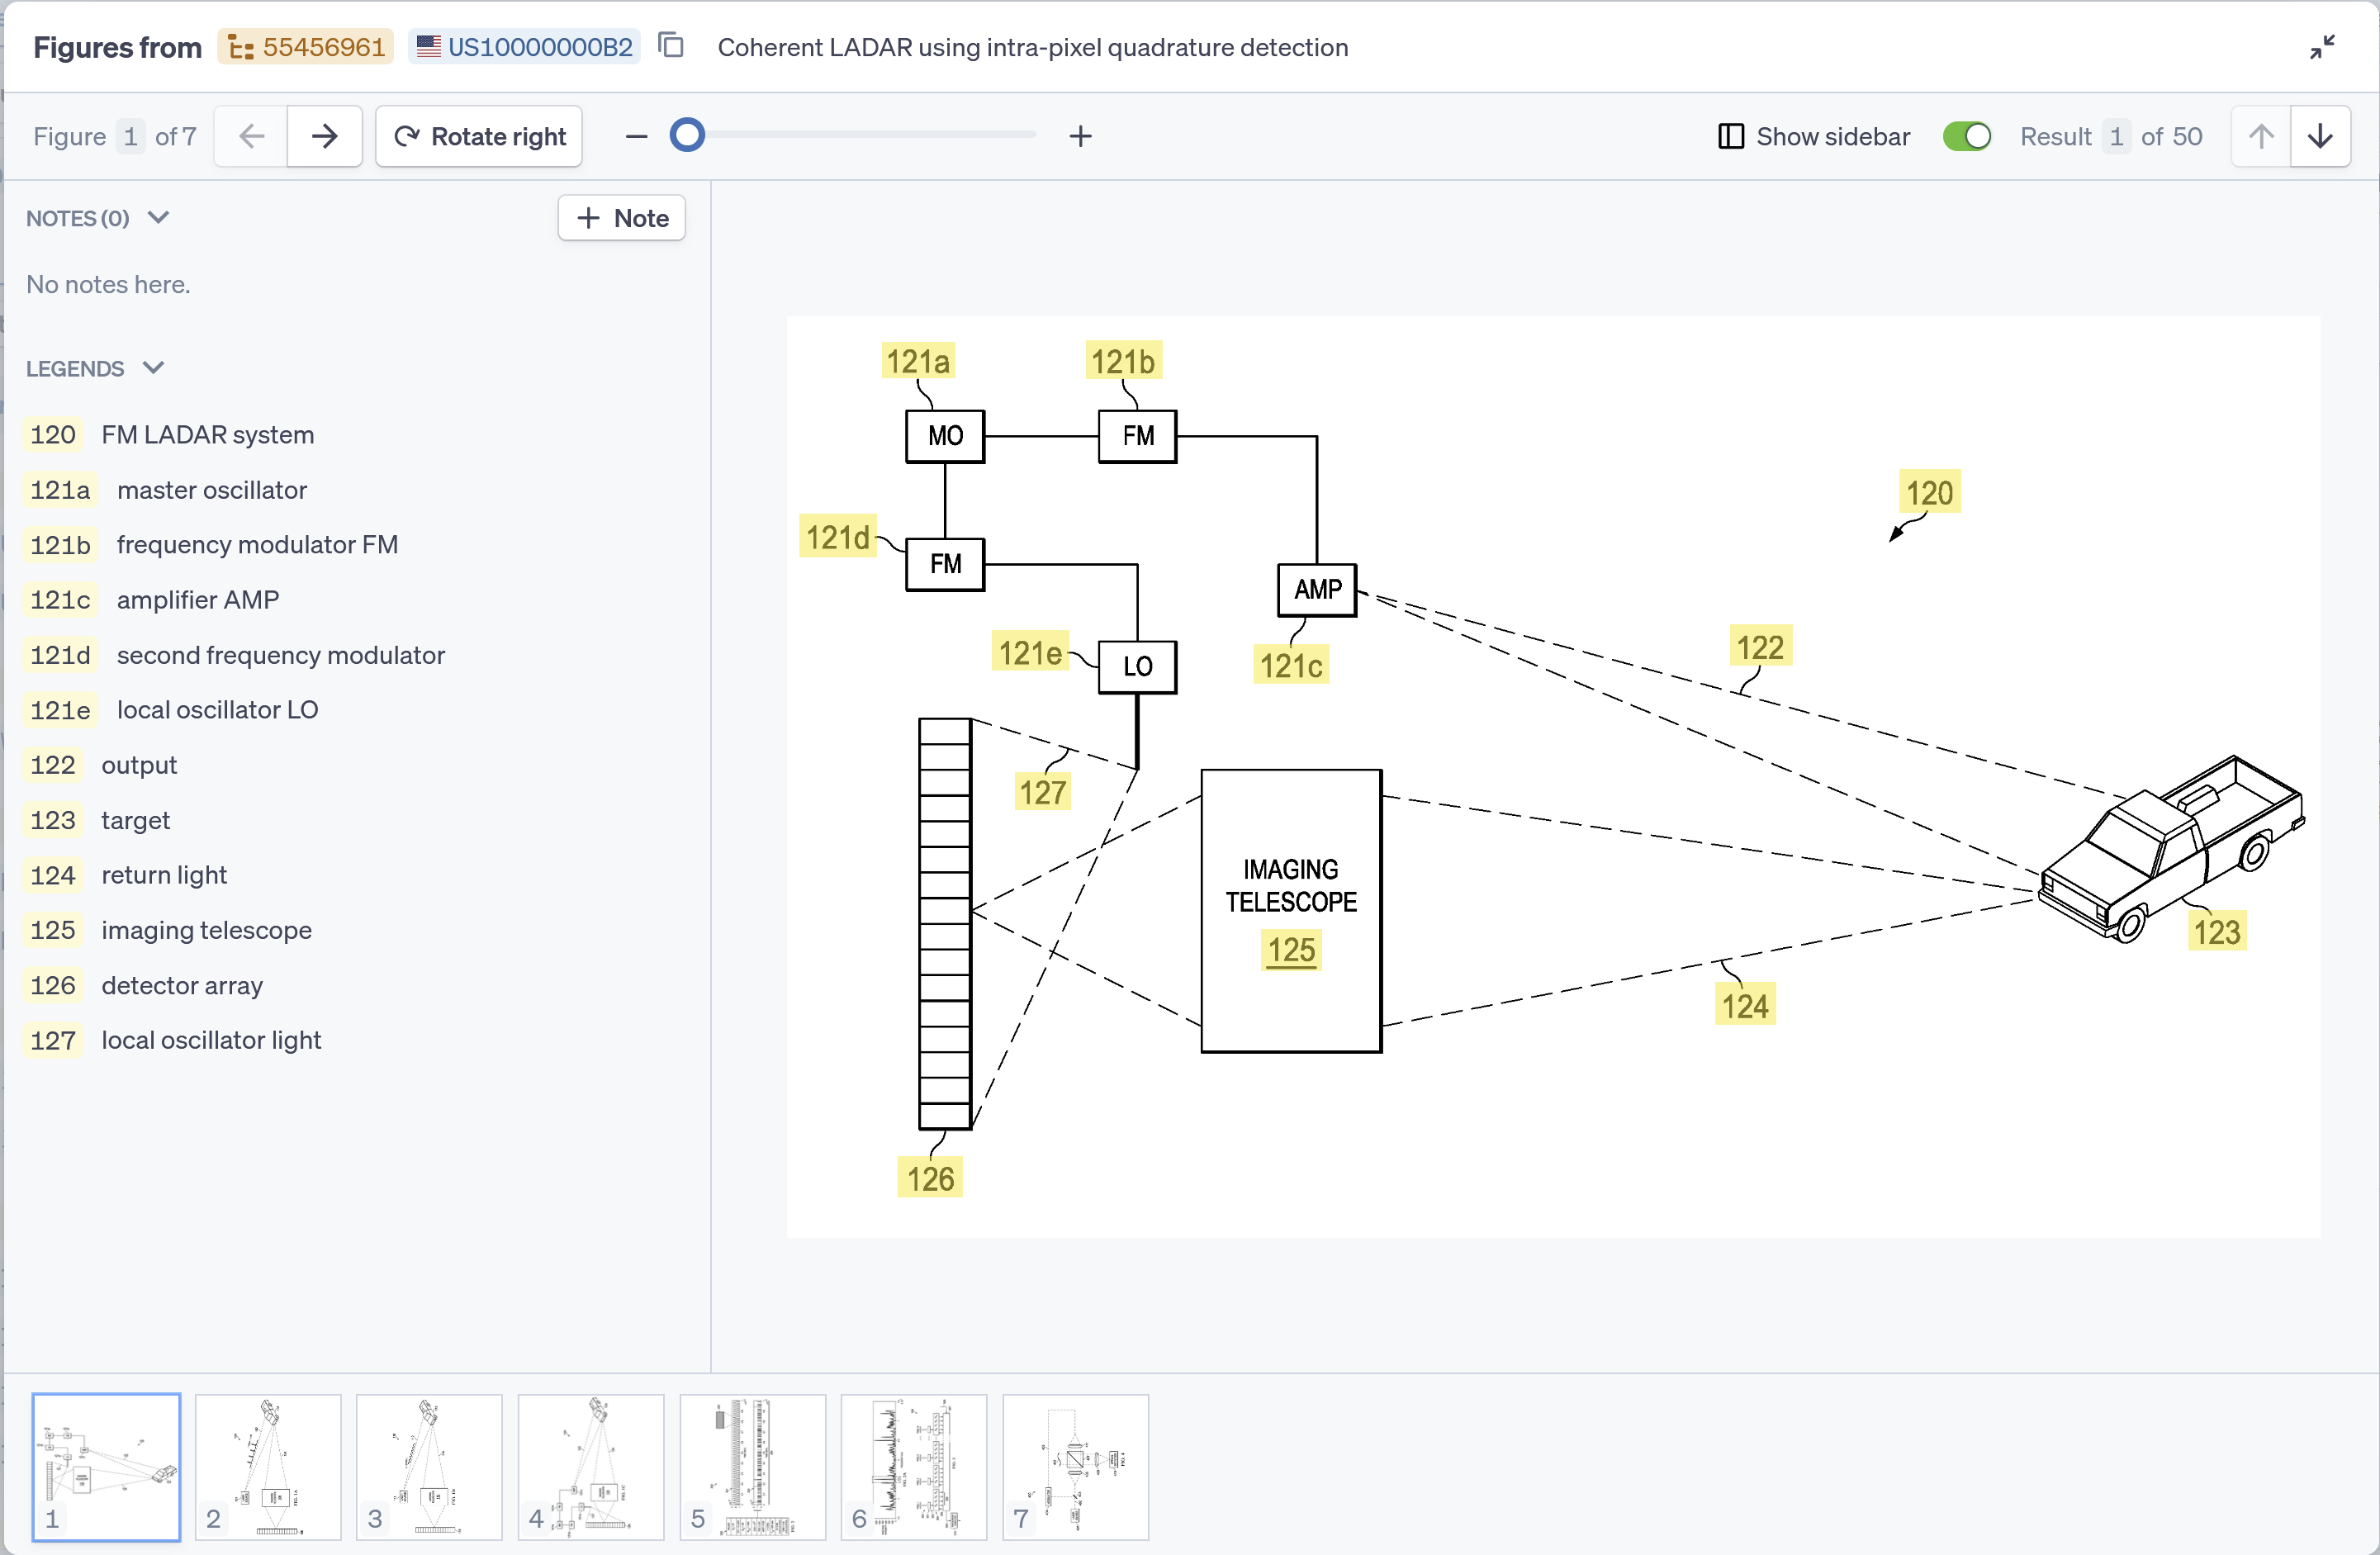The image size is (2380, 1555).
Task: Click the zoom slider handle
Action: [687, 135]
